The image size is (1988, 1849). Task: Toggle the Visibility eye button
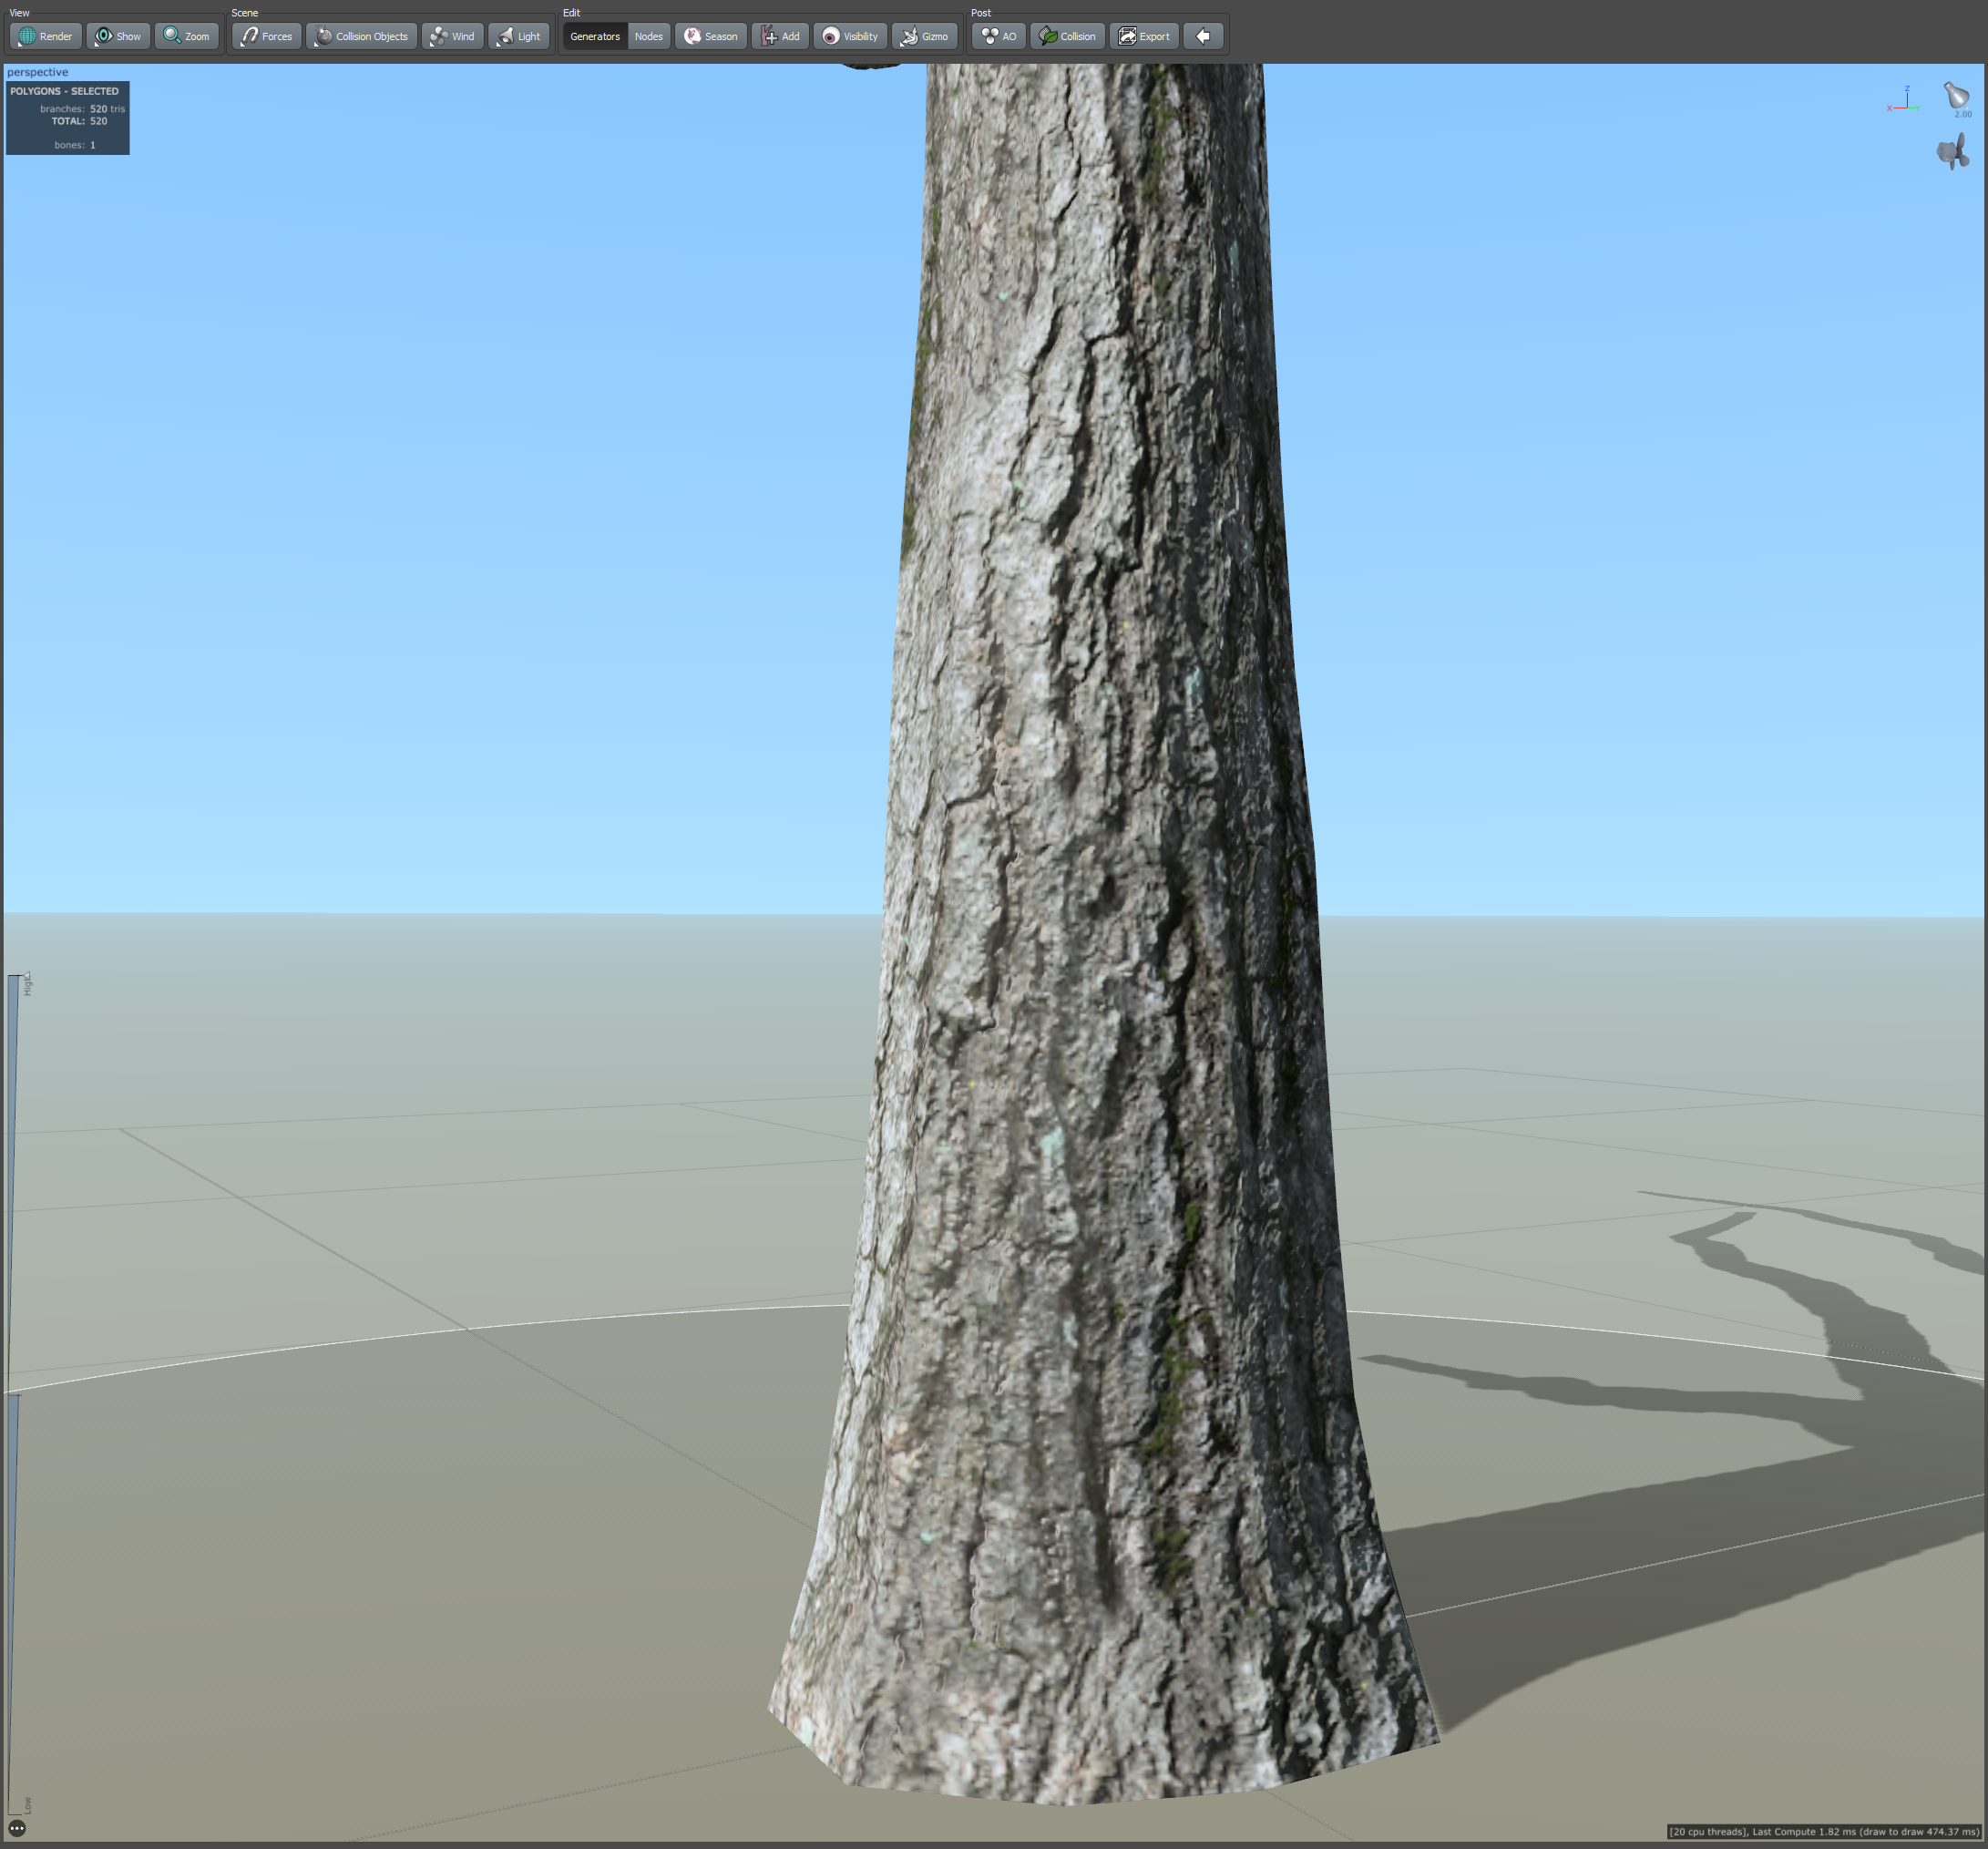point(850,36)
